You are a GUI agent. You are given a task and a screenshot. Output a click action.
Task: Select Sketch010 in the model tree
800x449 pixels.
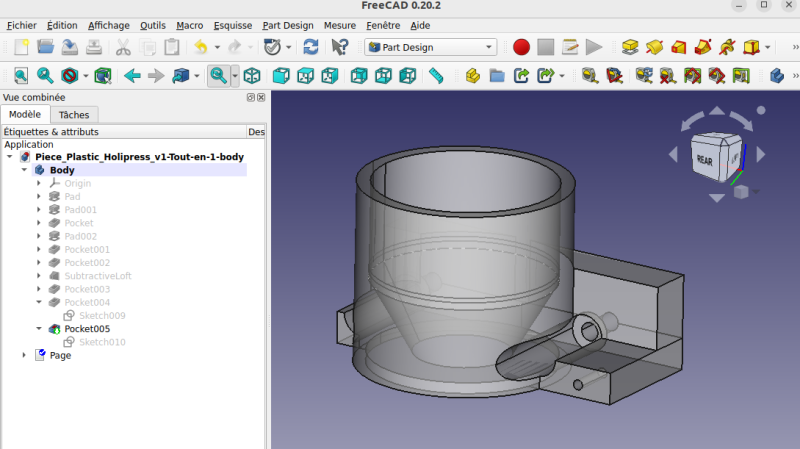(x=102, y=342)
